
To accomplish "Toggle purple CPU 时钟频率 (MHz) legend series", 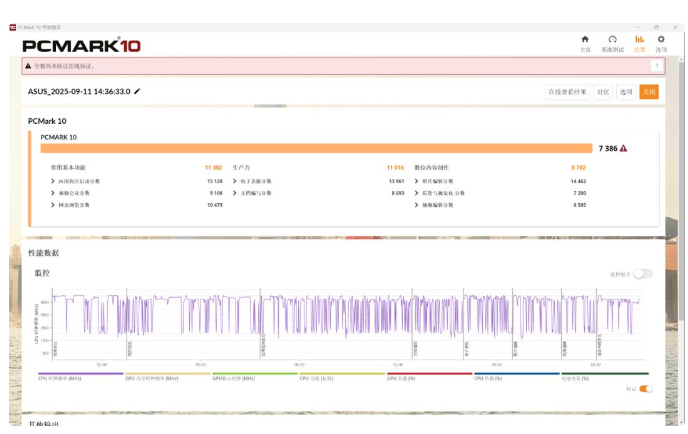I will (x=81, y=376).
